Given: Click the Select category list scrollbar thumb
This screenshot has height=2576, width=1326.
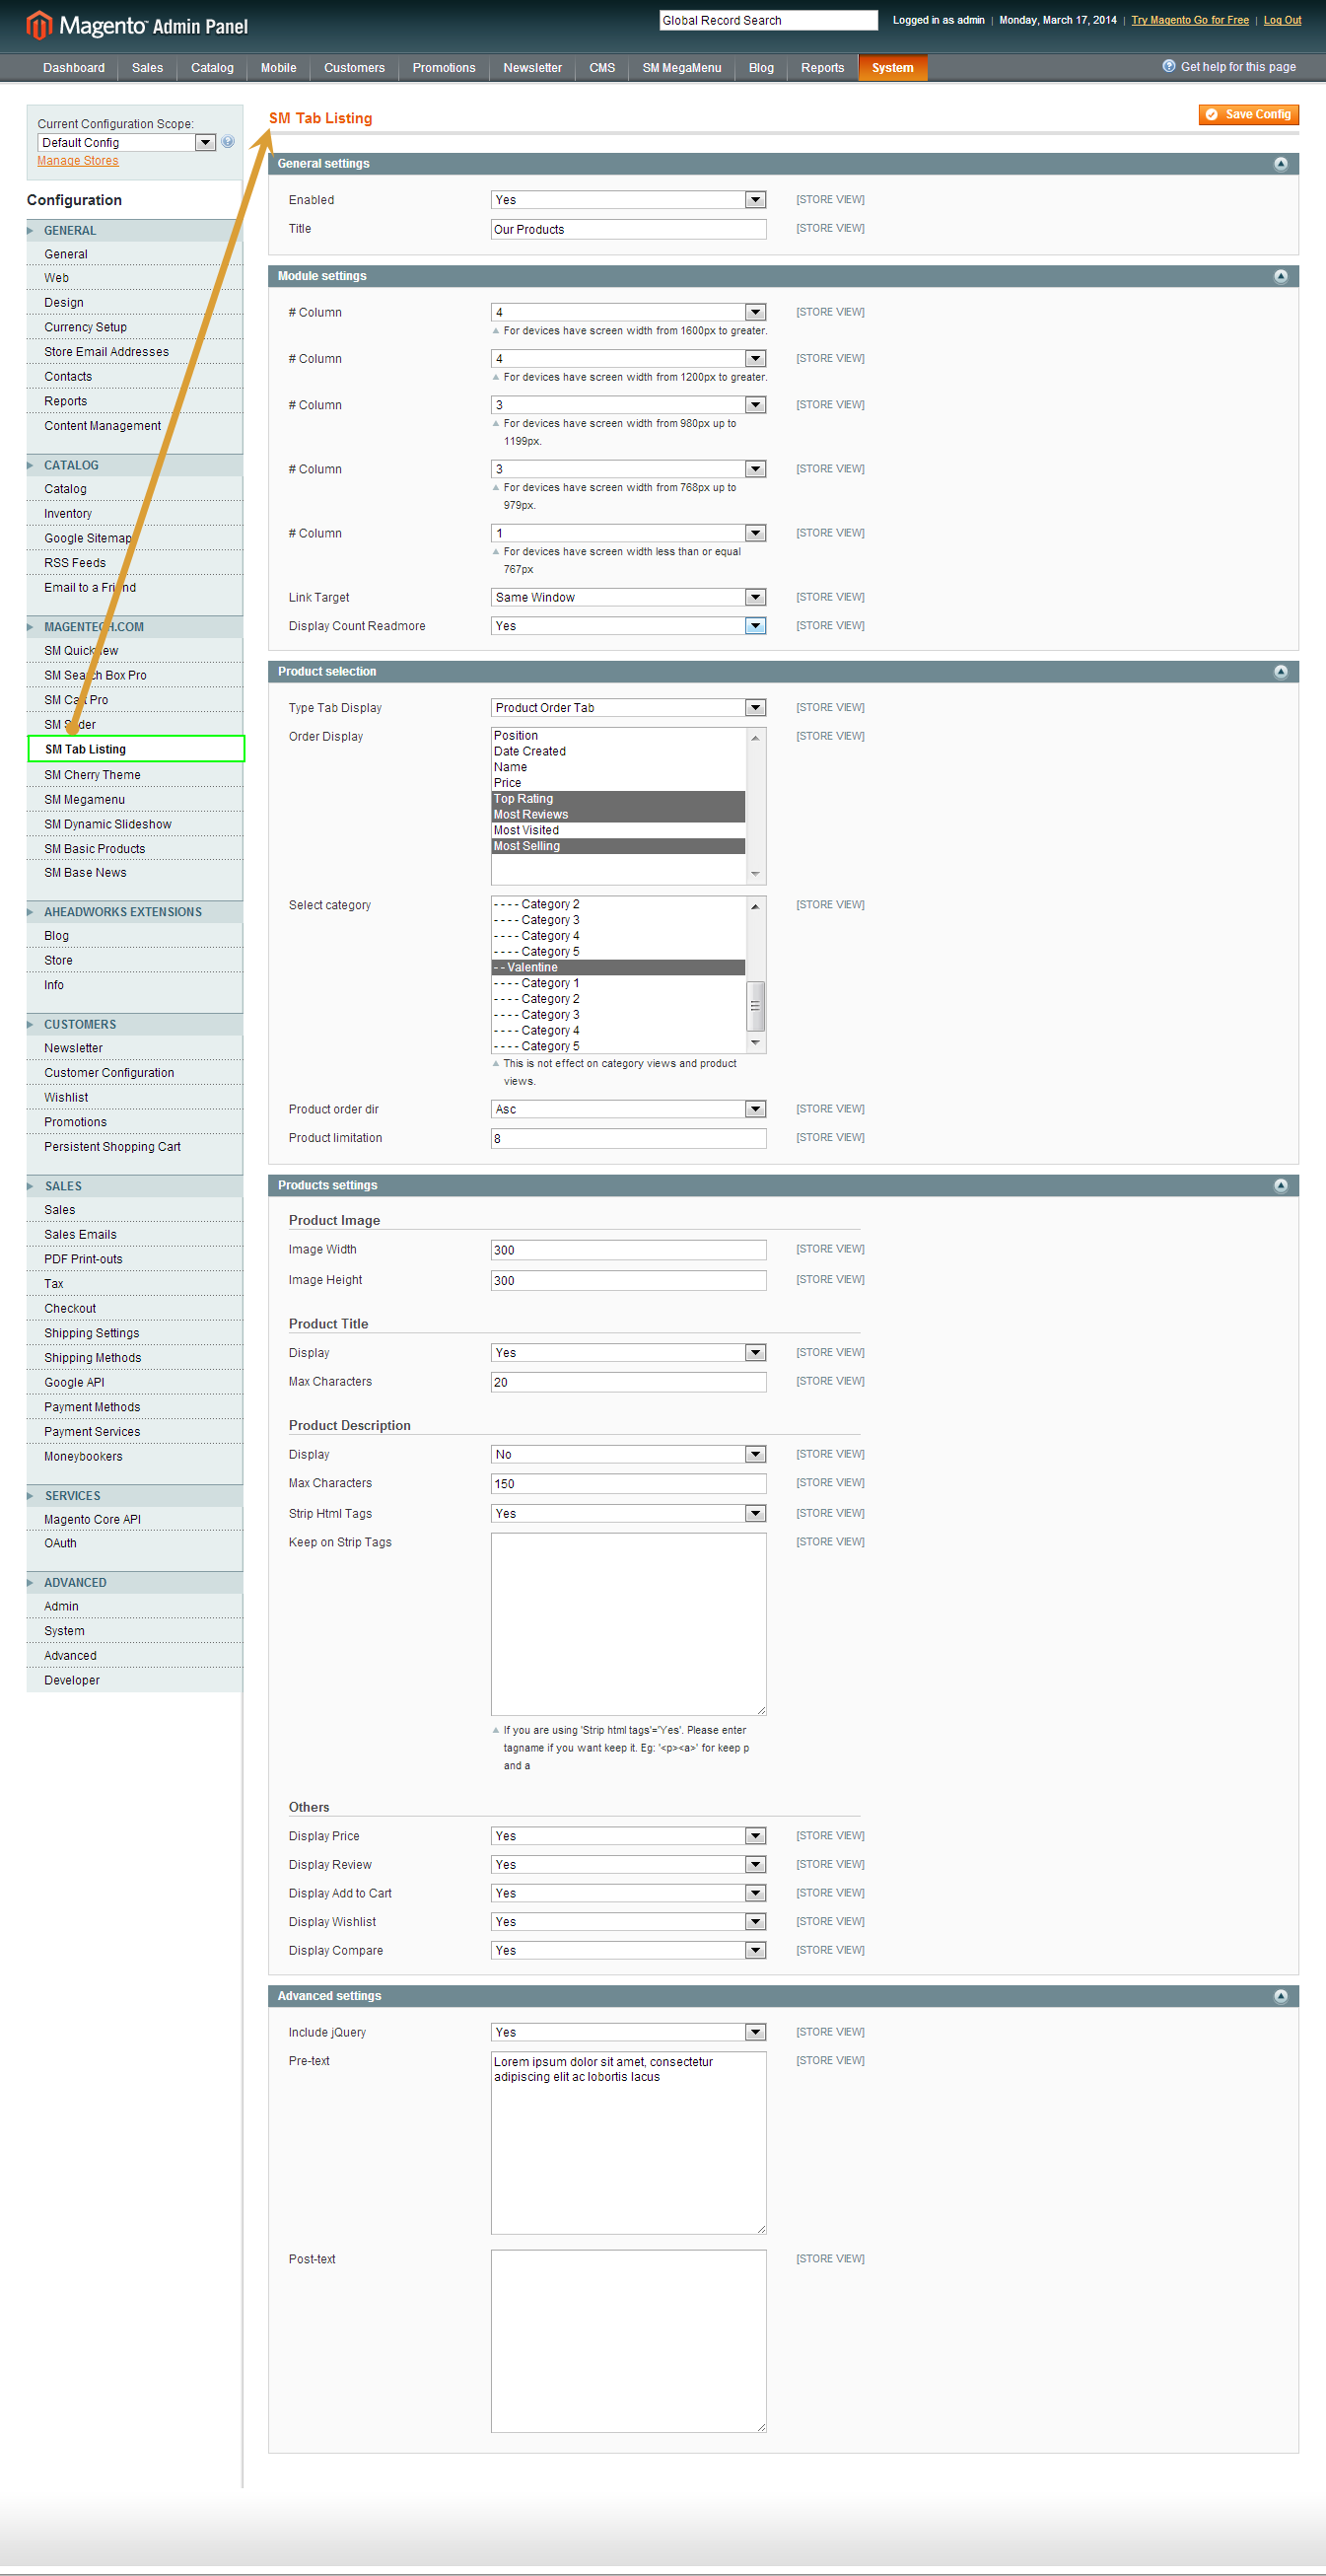Looking at the screenshot, I should 756,1006.
